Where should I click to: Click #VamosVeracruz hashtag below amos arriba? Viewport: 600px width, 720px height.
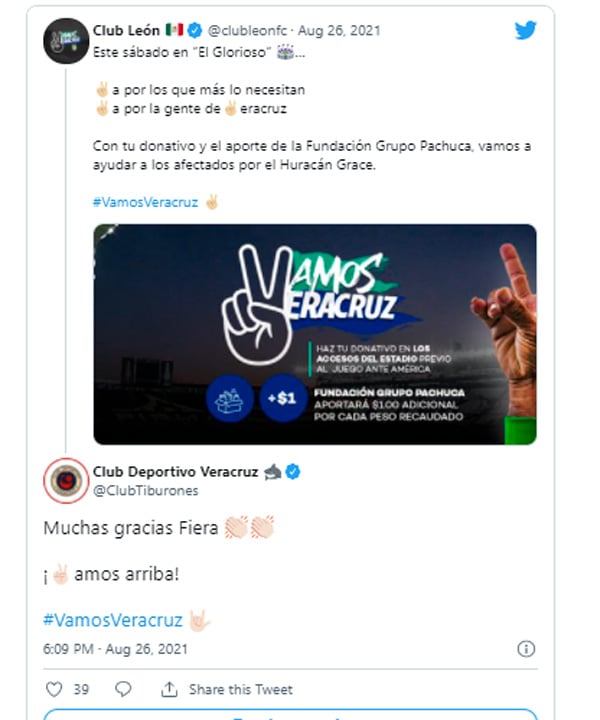pos(112,619)
